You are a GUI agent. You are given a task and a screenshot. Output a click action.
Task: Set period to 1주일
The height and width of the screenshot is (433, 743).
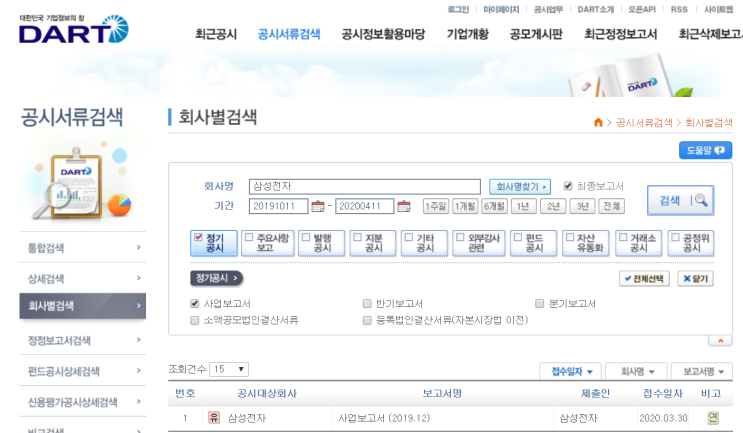(x=435, y=206)
